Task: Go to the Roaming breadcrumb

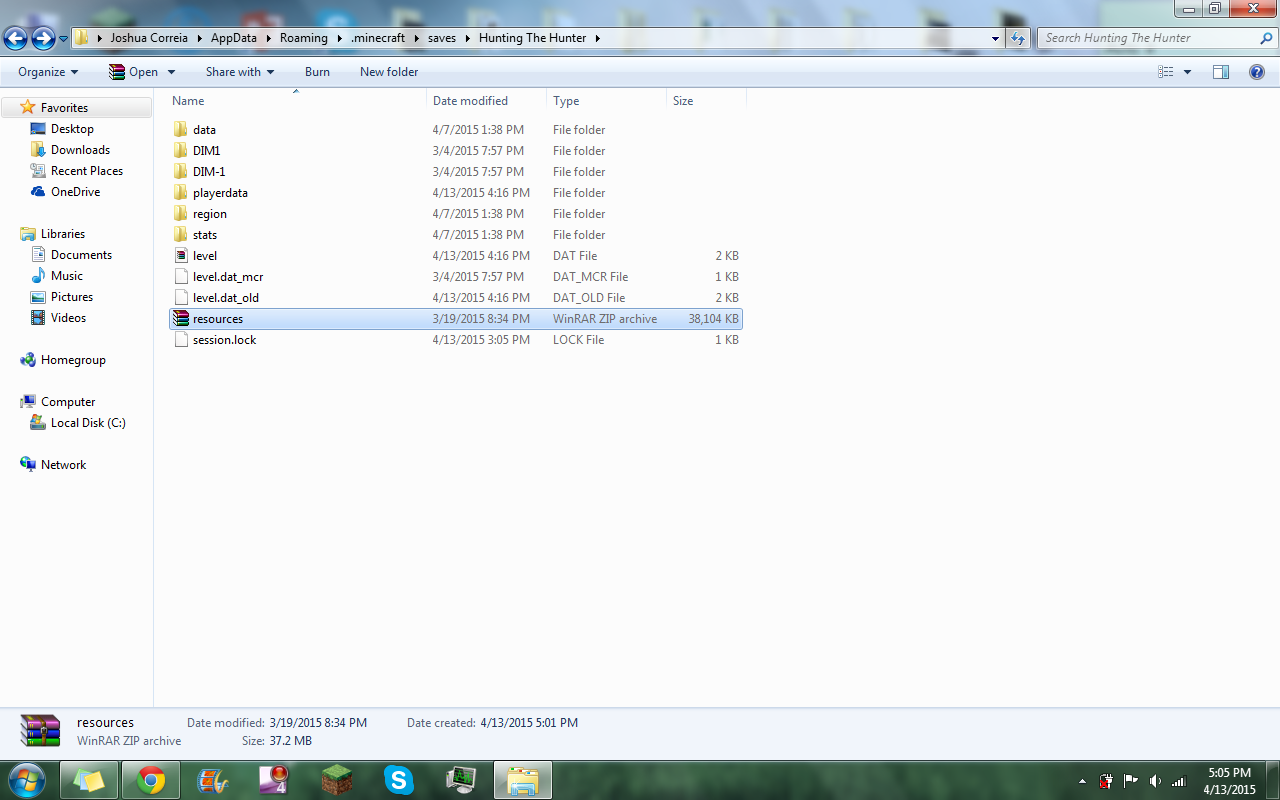Action: 304,38
